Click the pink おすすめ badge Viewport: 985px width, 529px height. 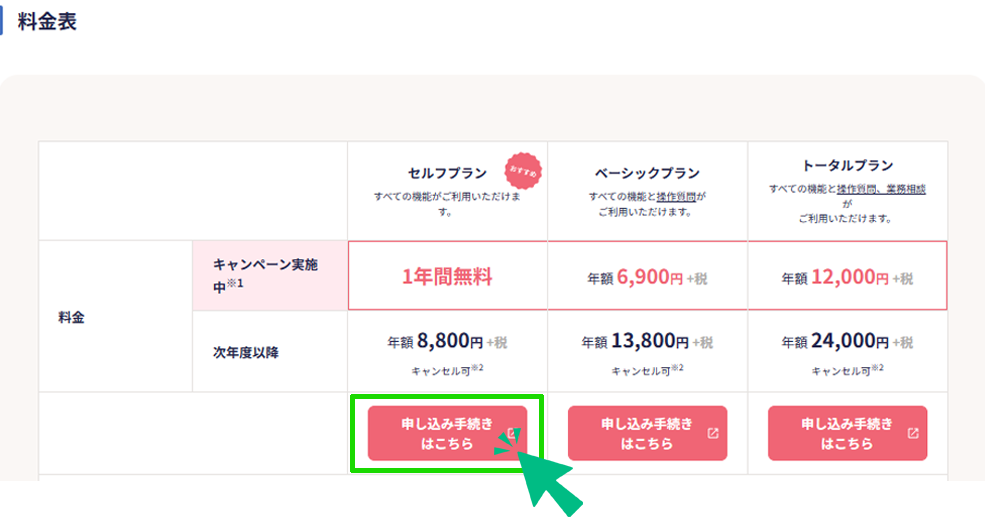point(523,171)
